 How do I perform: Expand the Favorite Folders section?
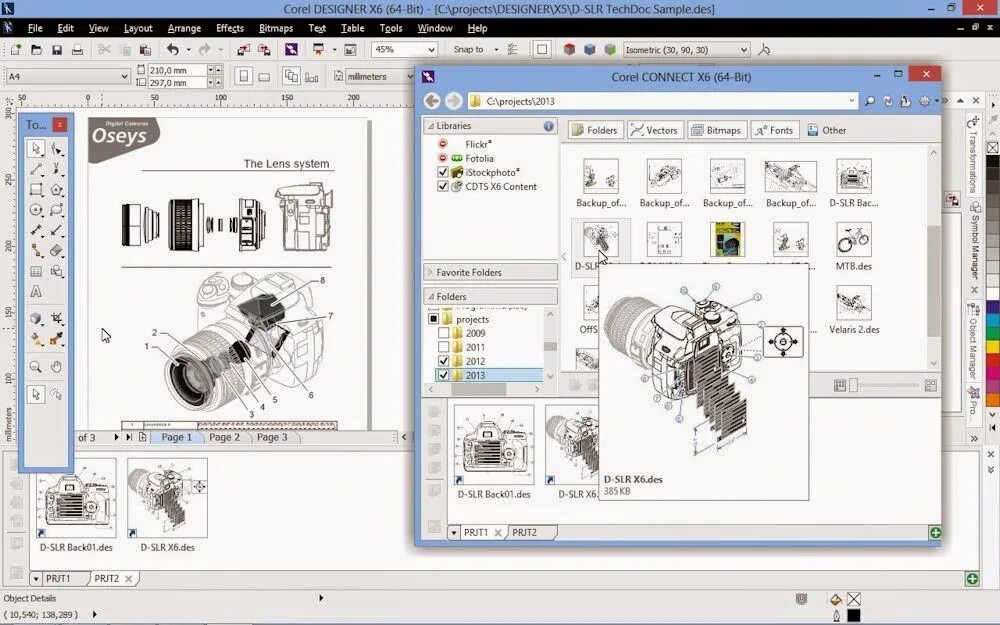point(430,272)
